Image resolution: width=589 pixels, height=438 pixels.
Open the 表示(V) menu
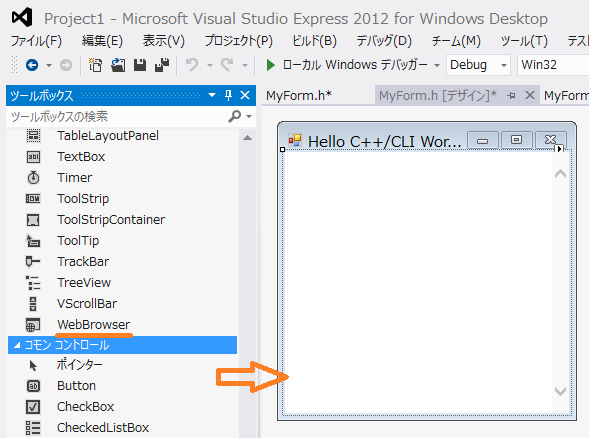point(164,41)
